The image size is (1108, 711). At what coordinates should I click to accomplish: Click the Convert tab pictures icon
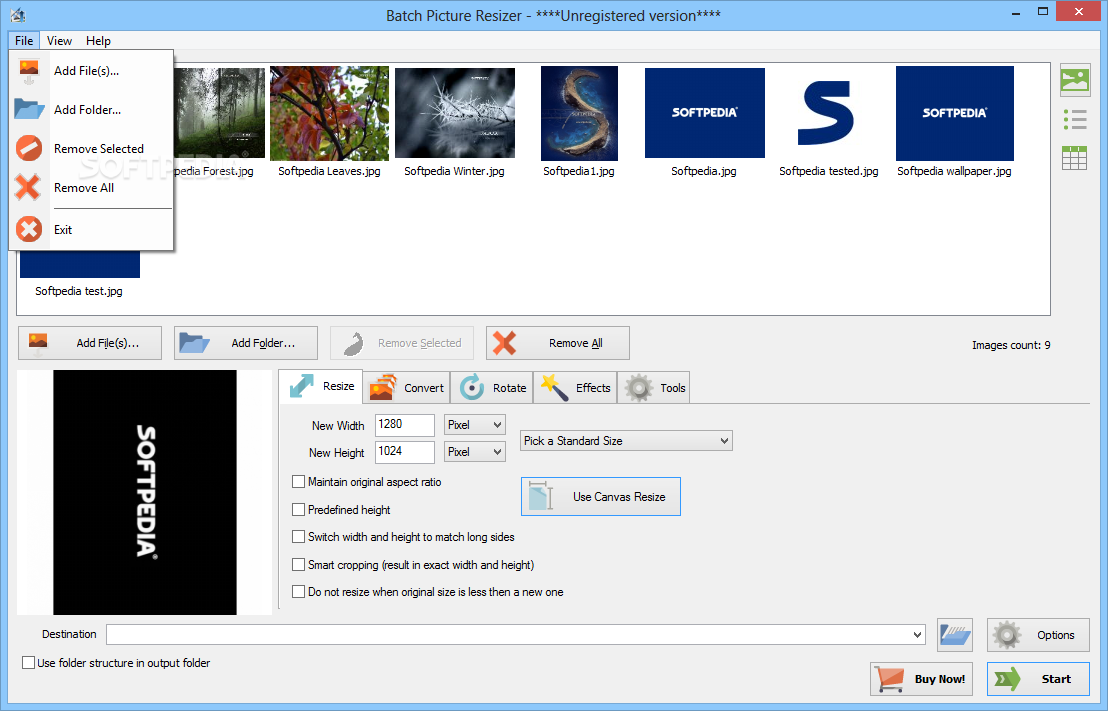tap(383, 387)
